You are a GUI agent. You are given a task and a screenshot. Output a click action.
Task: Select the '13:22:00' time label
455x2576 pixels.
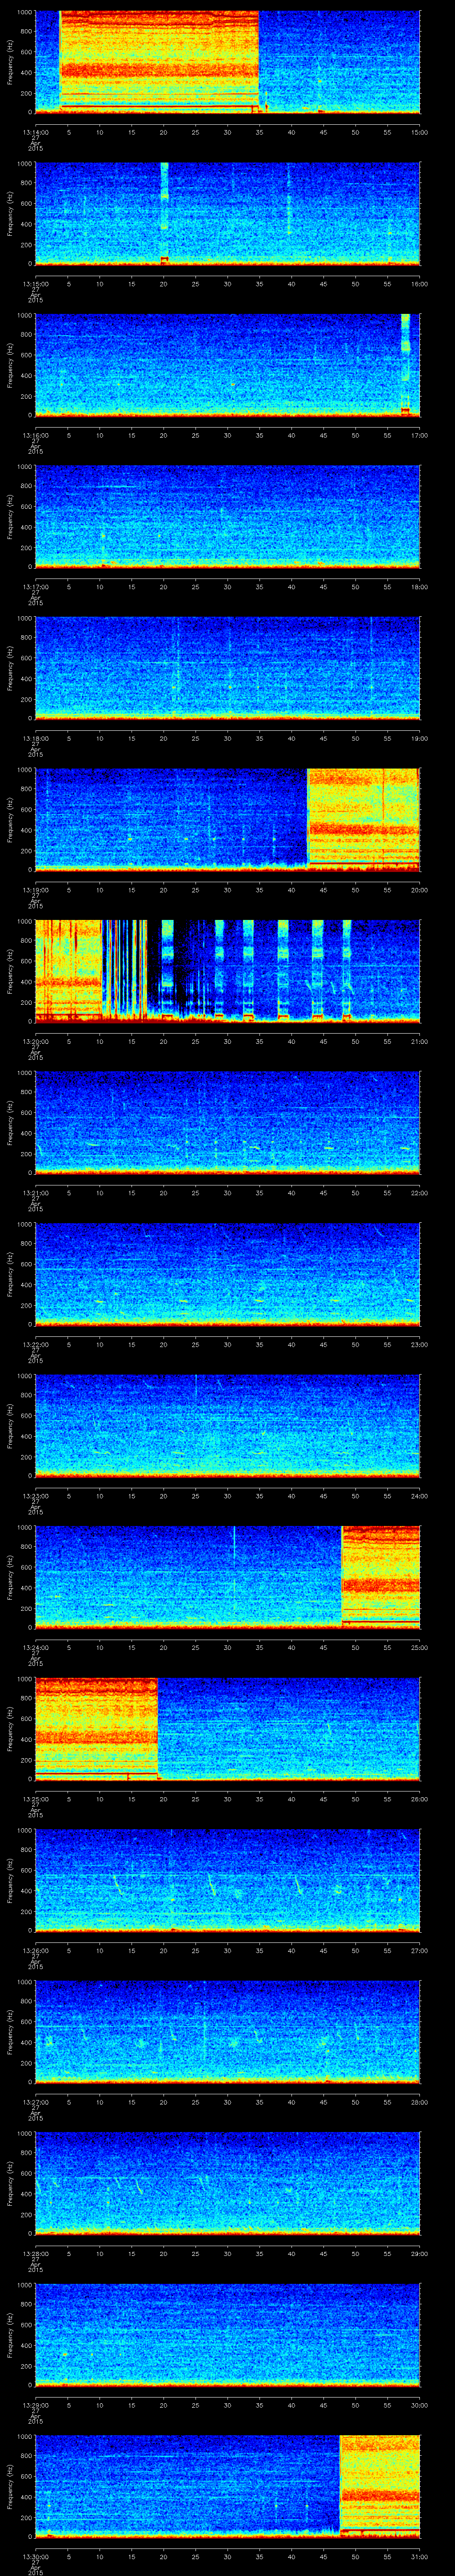[35, 1343]
